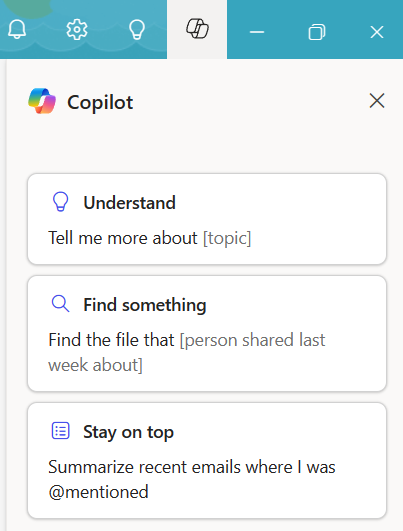The height and width of the screenshot is (531, 403).
Task: Select the Stay on top card heading
Action: coord(128,432)
